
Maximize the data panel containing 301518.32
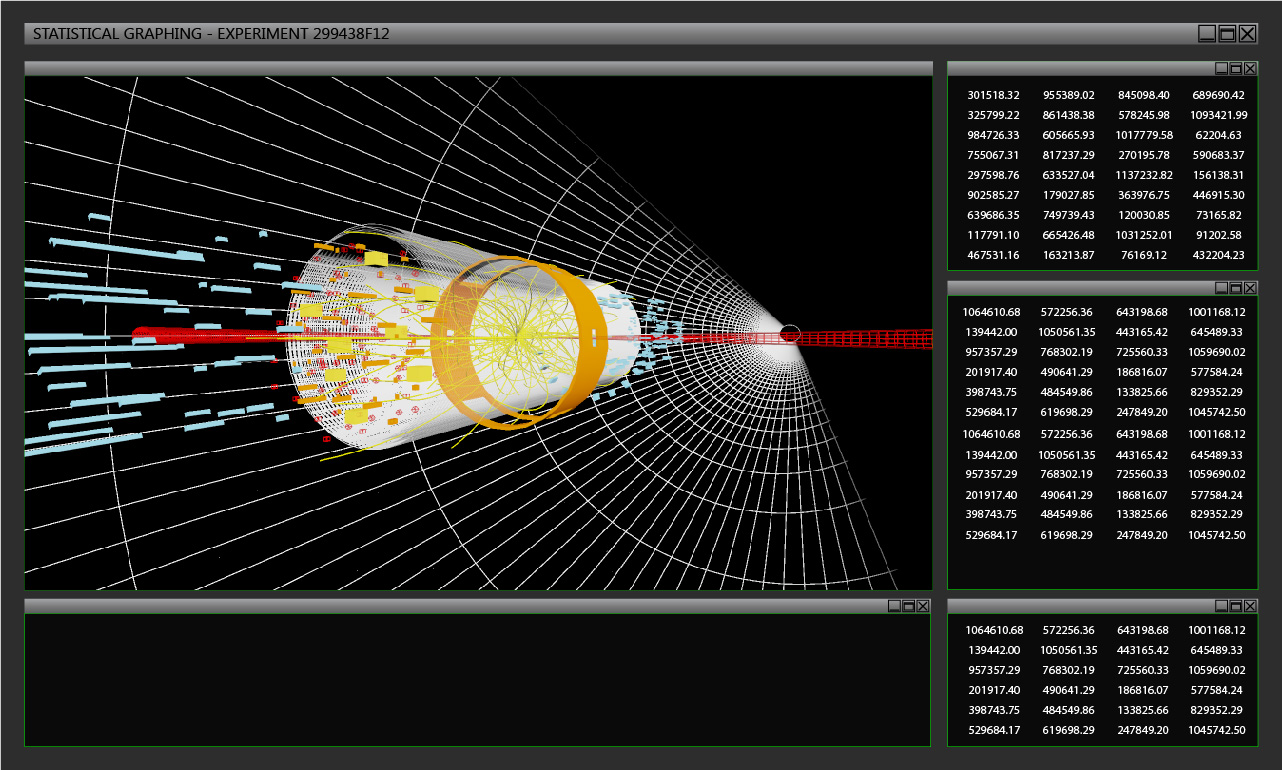[1235, 68]
